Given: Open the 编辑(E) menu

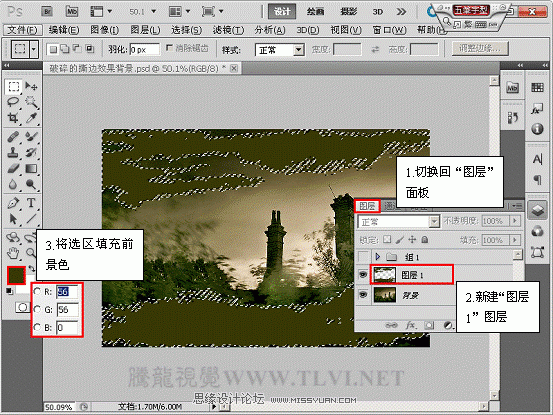Looking at the screenshot, I should [x=64, y=30].
